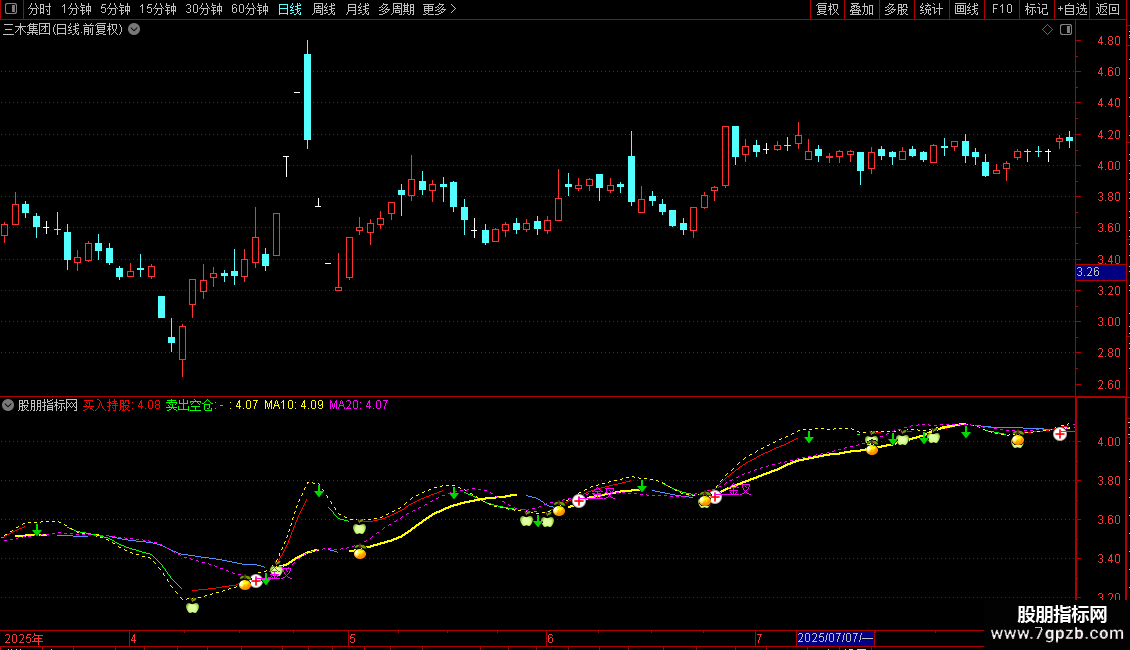Activate 画线 drawing tools
The width and height of the screenshot is (1130, 650).
(966, 9)
